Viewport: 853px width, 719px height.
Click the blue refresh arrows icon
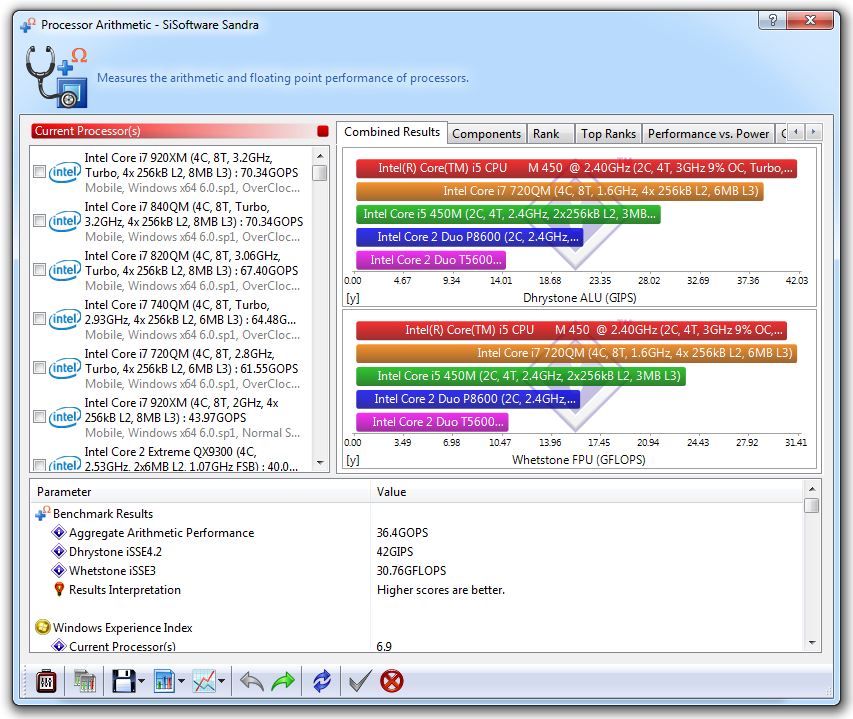[322, 681]
